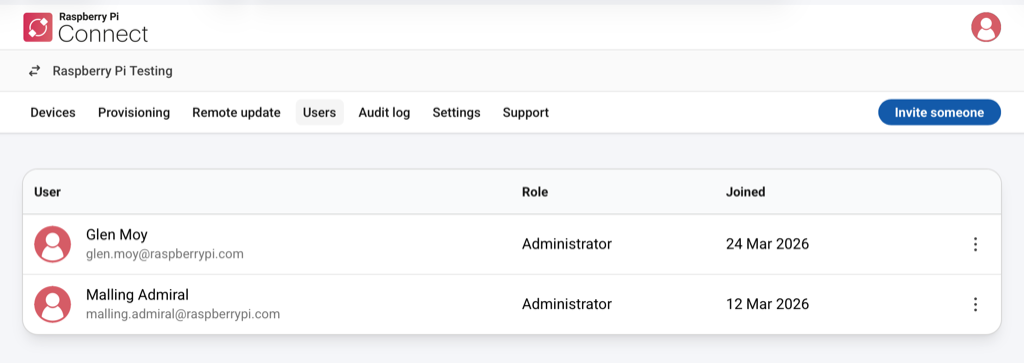Click the name Malling Admiral

click(137, 294)
